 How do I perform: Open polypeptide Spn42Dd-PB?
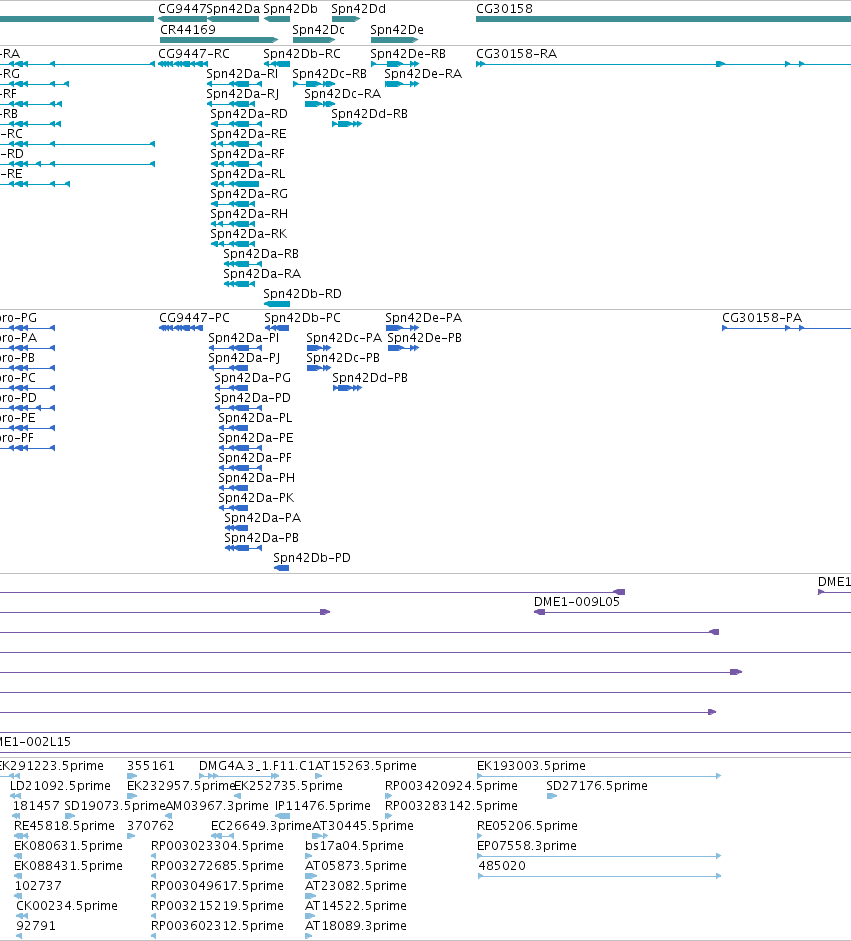347,388
